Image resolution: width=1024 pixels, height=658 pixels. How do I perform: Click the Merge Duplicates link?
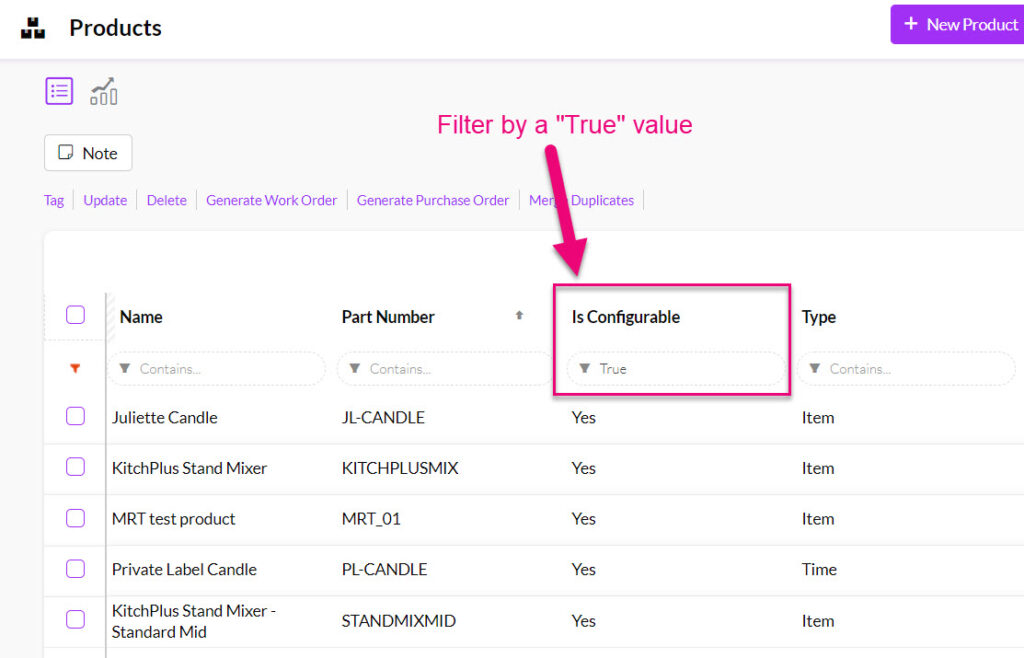point(581,200)
